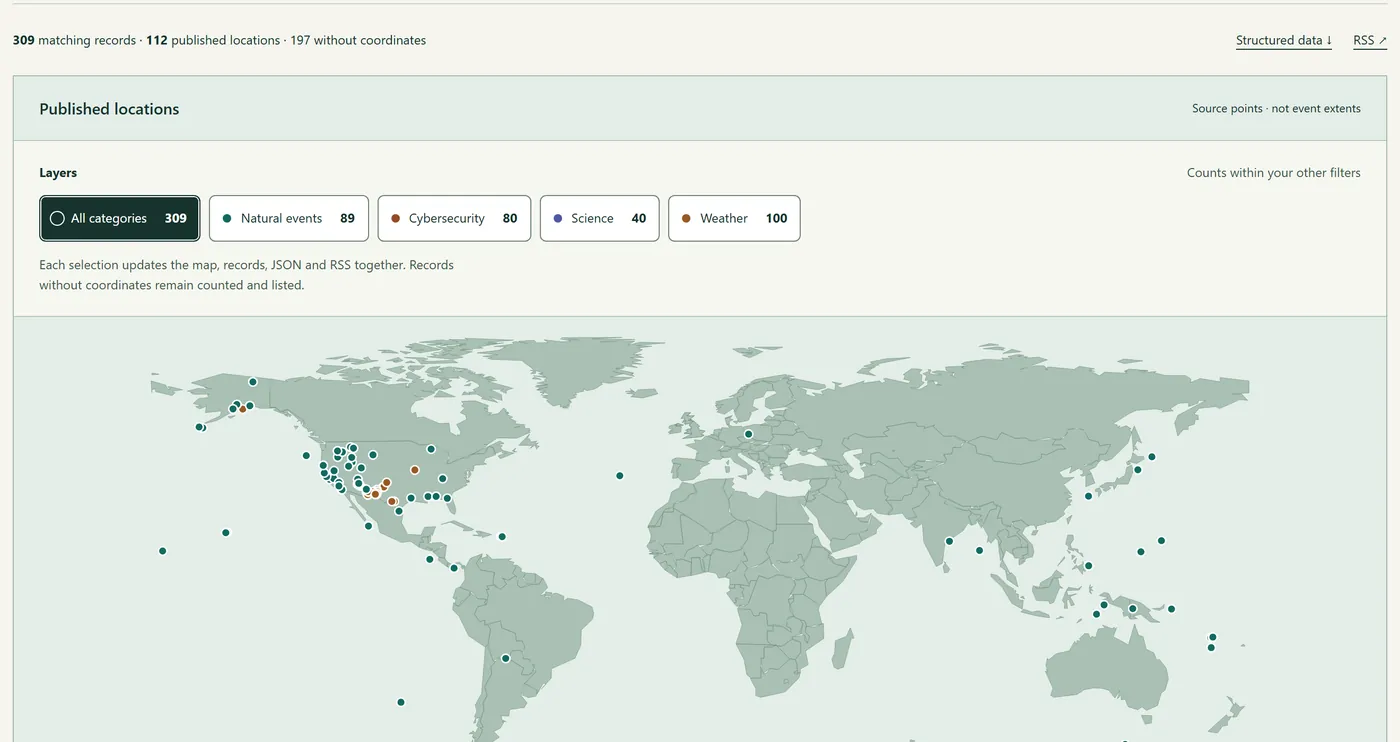
Task: Open the Pacific marker off Central America
Action: tap(430, 560)
